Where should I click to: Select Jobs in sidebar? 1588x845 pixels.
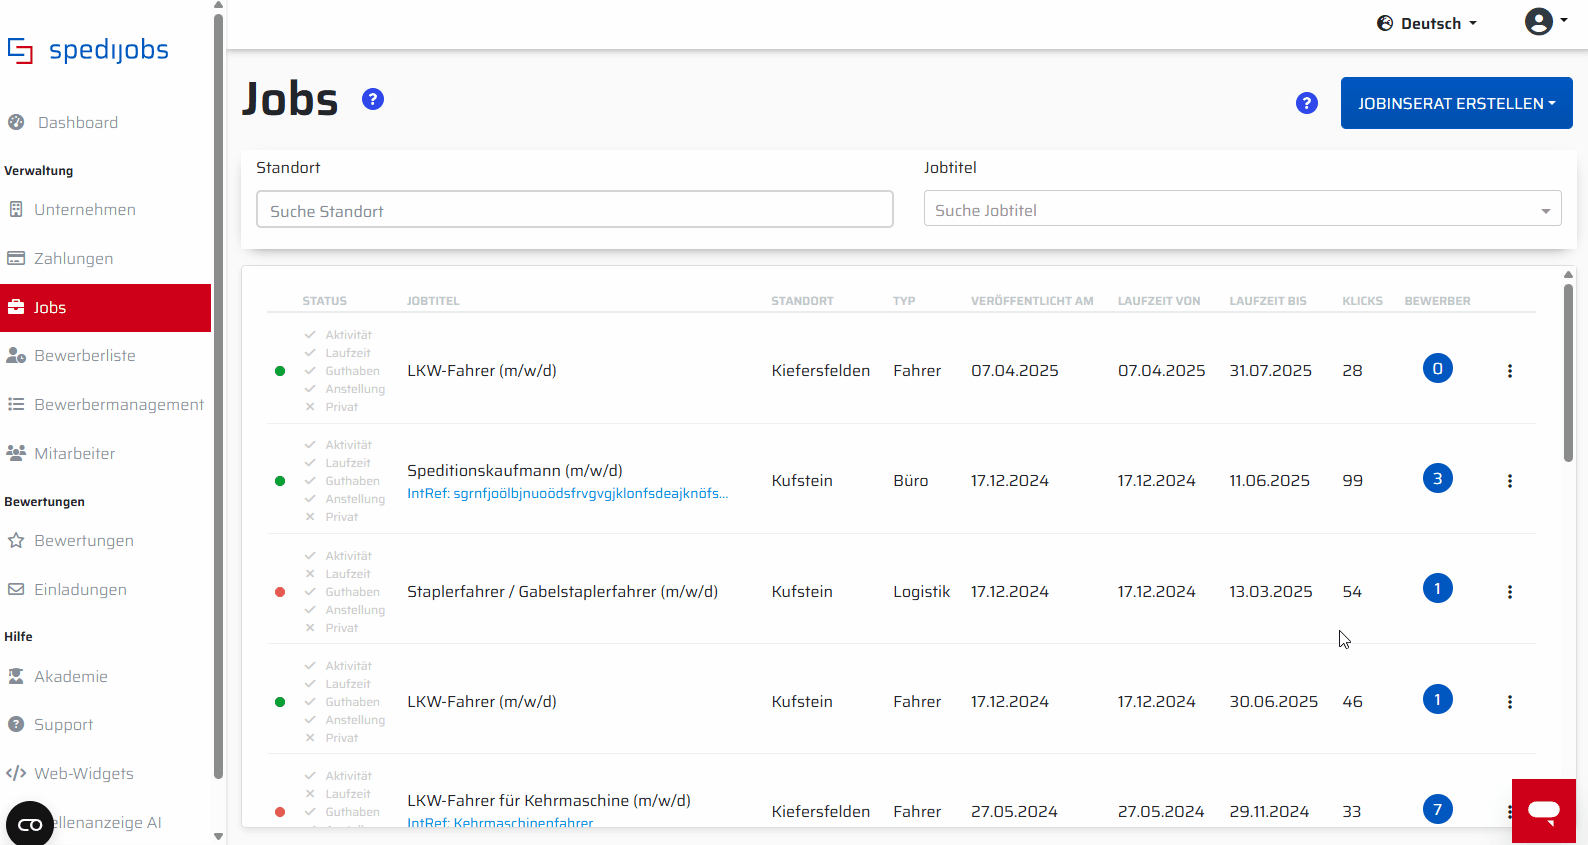coord(105,308)
